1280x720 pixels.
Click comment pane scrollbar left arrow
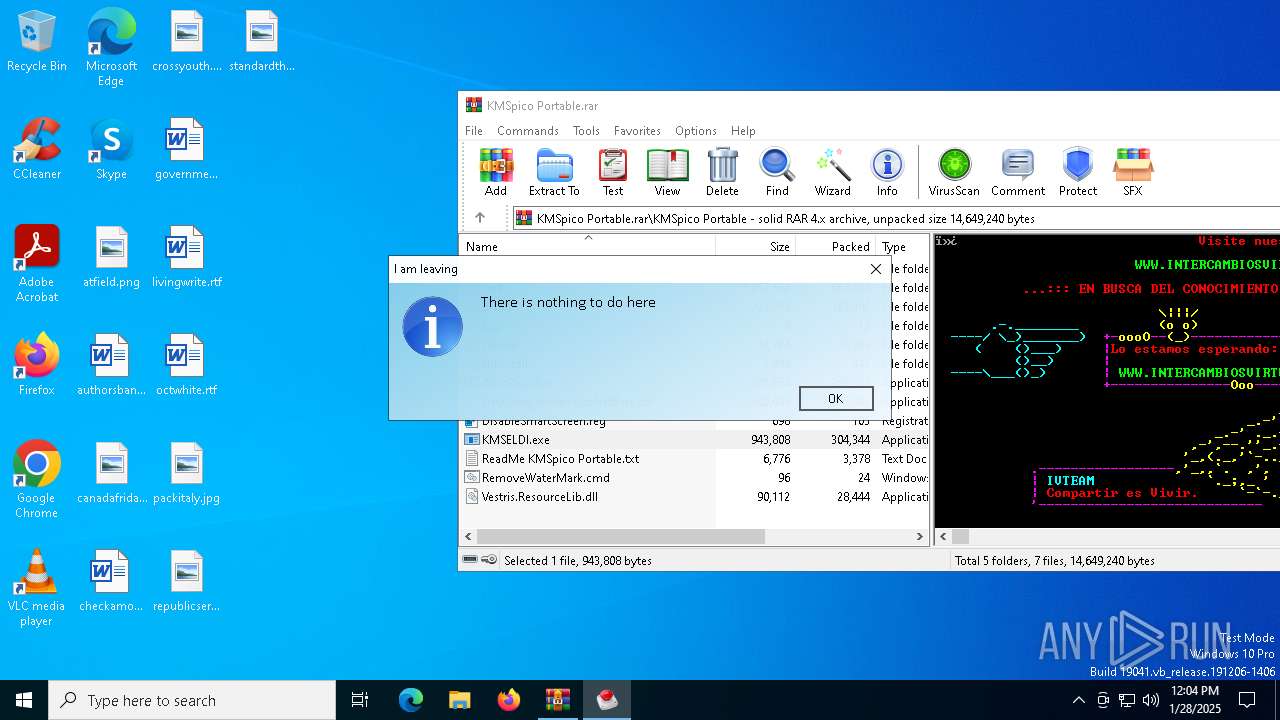click(x=943, y=537)
